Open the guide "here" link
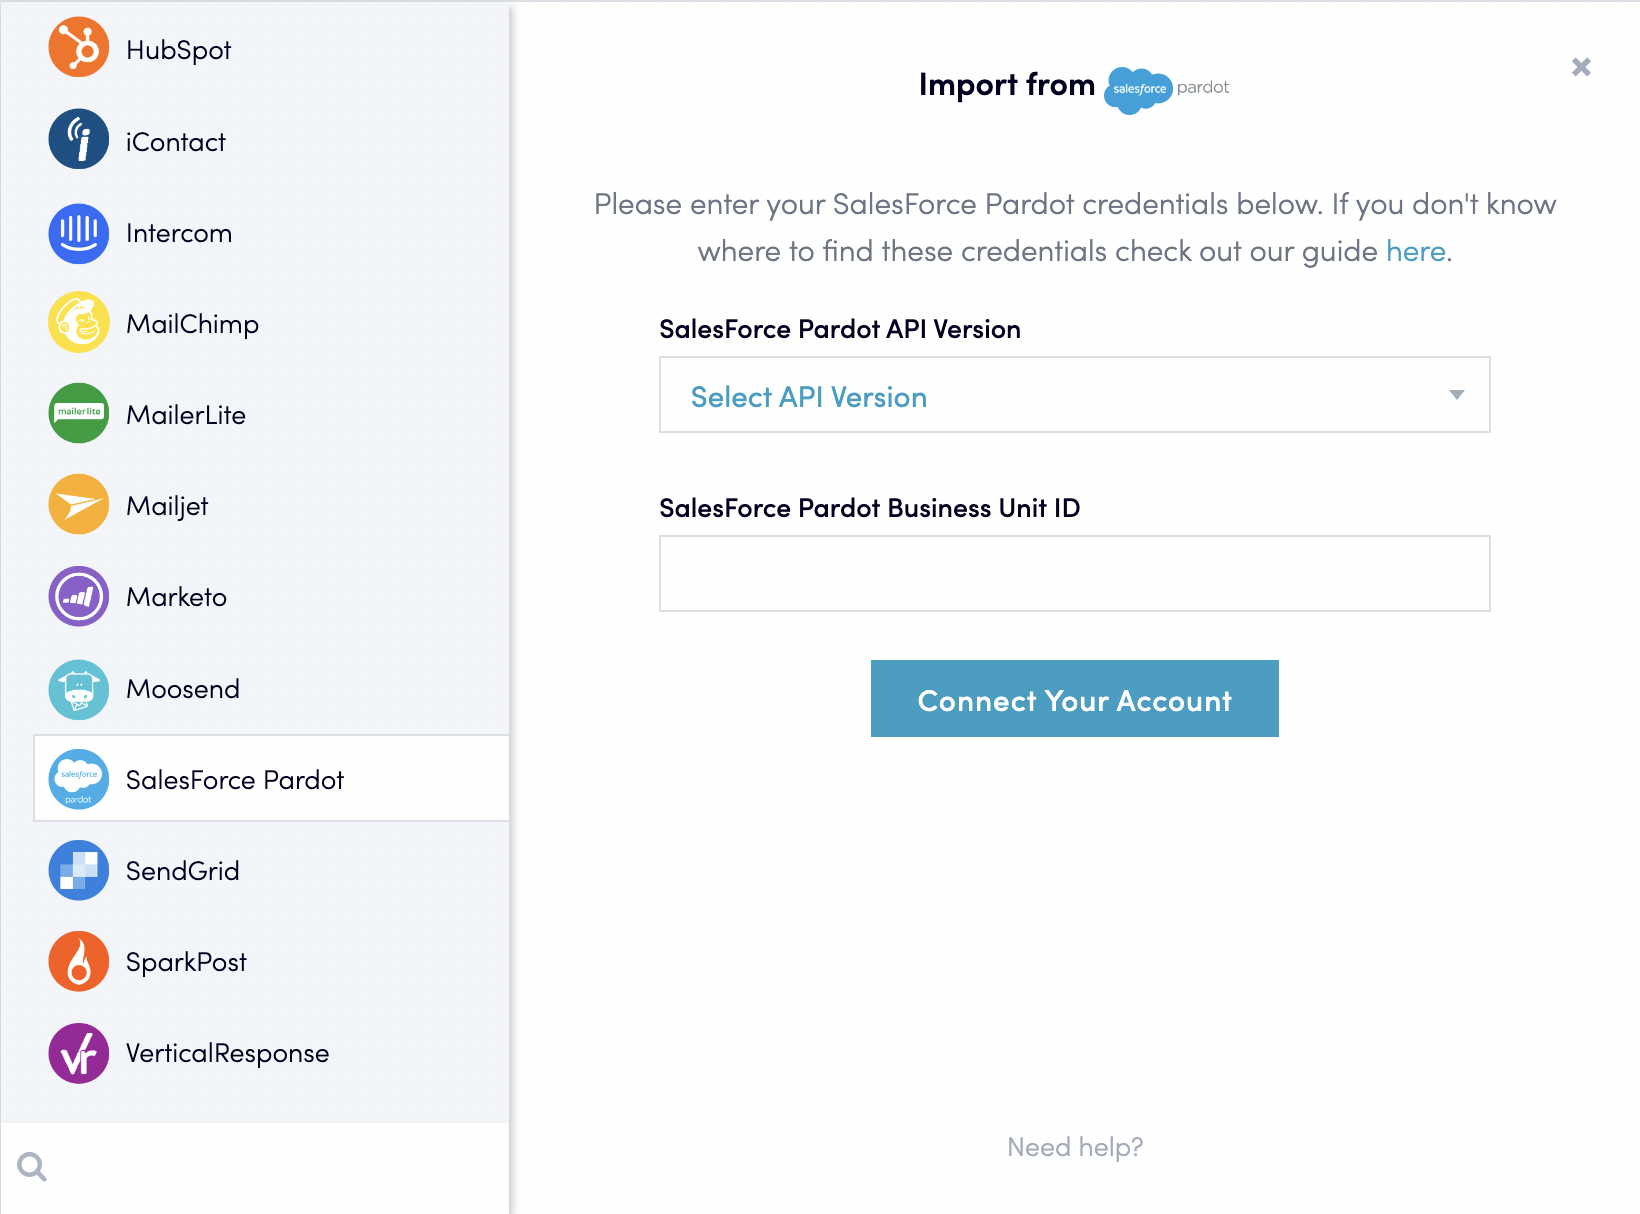 click(1416, 251)
